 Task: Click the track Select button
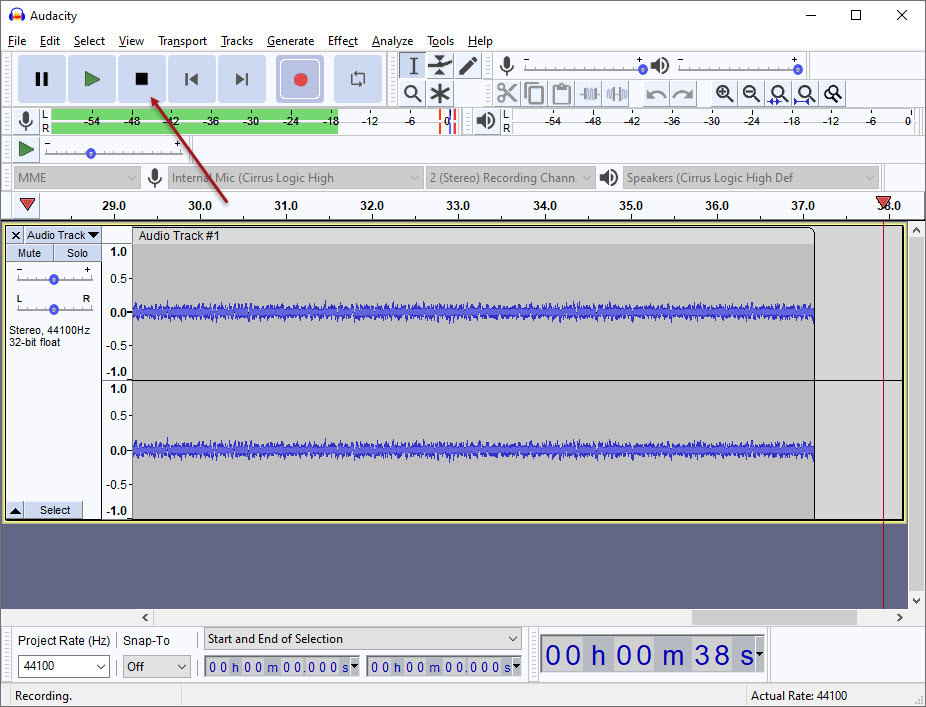pos(54,510)
